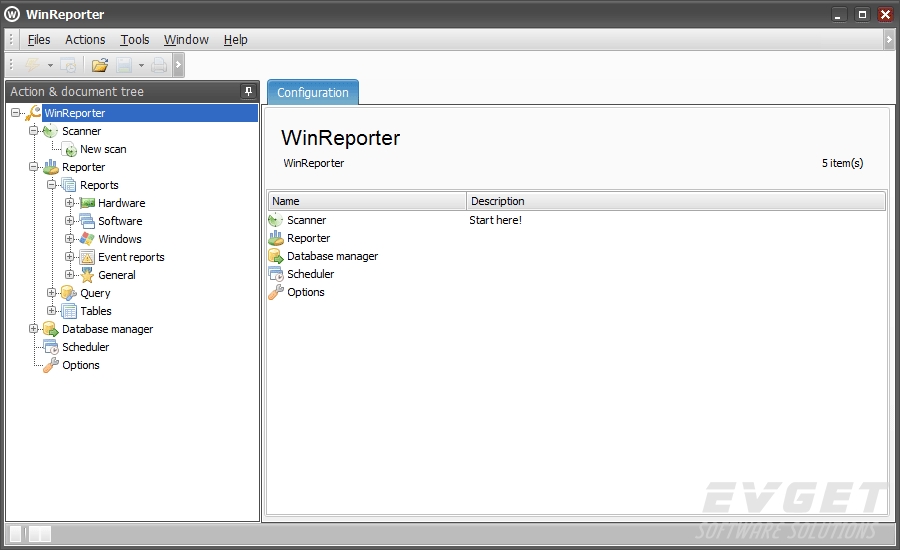
Task: Select the Options tree label
Action: tap(81, 365)
